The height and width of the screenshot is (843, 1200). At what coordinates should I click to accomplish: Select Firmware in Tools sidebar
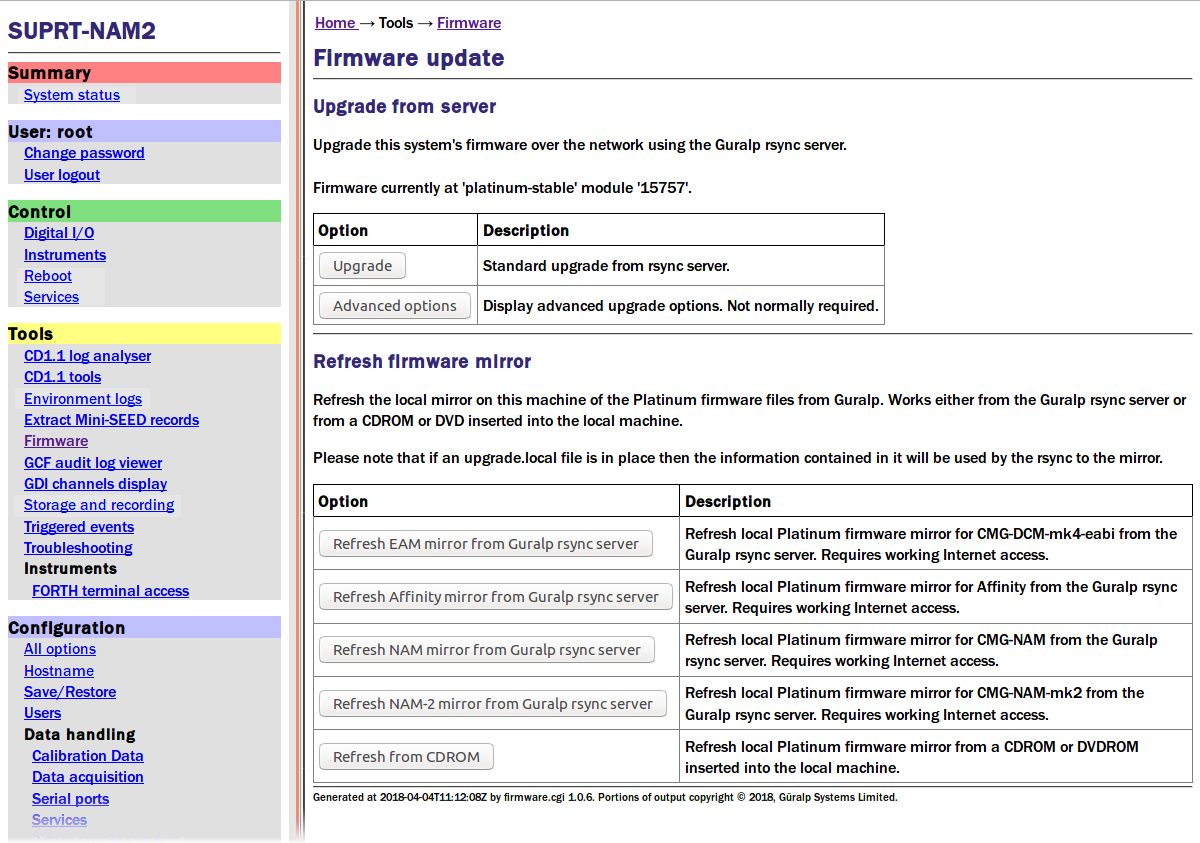pos(56,441)
